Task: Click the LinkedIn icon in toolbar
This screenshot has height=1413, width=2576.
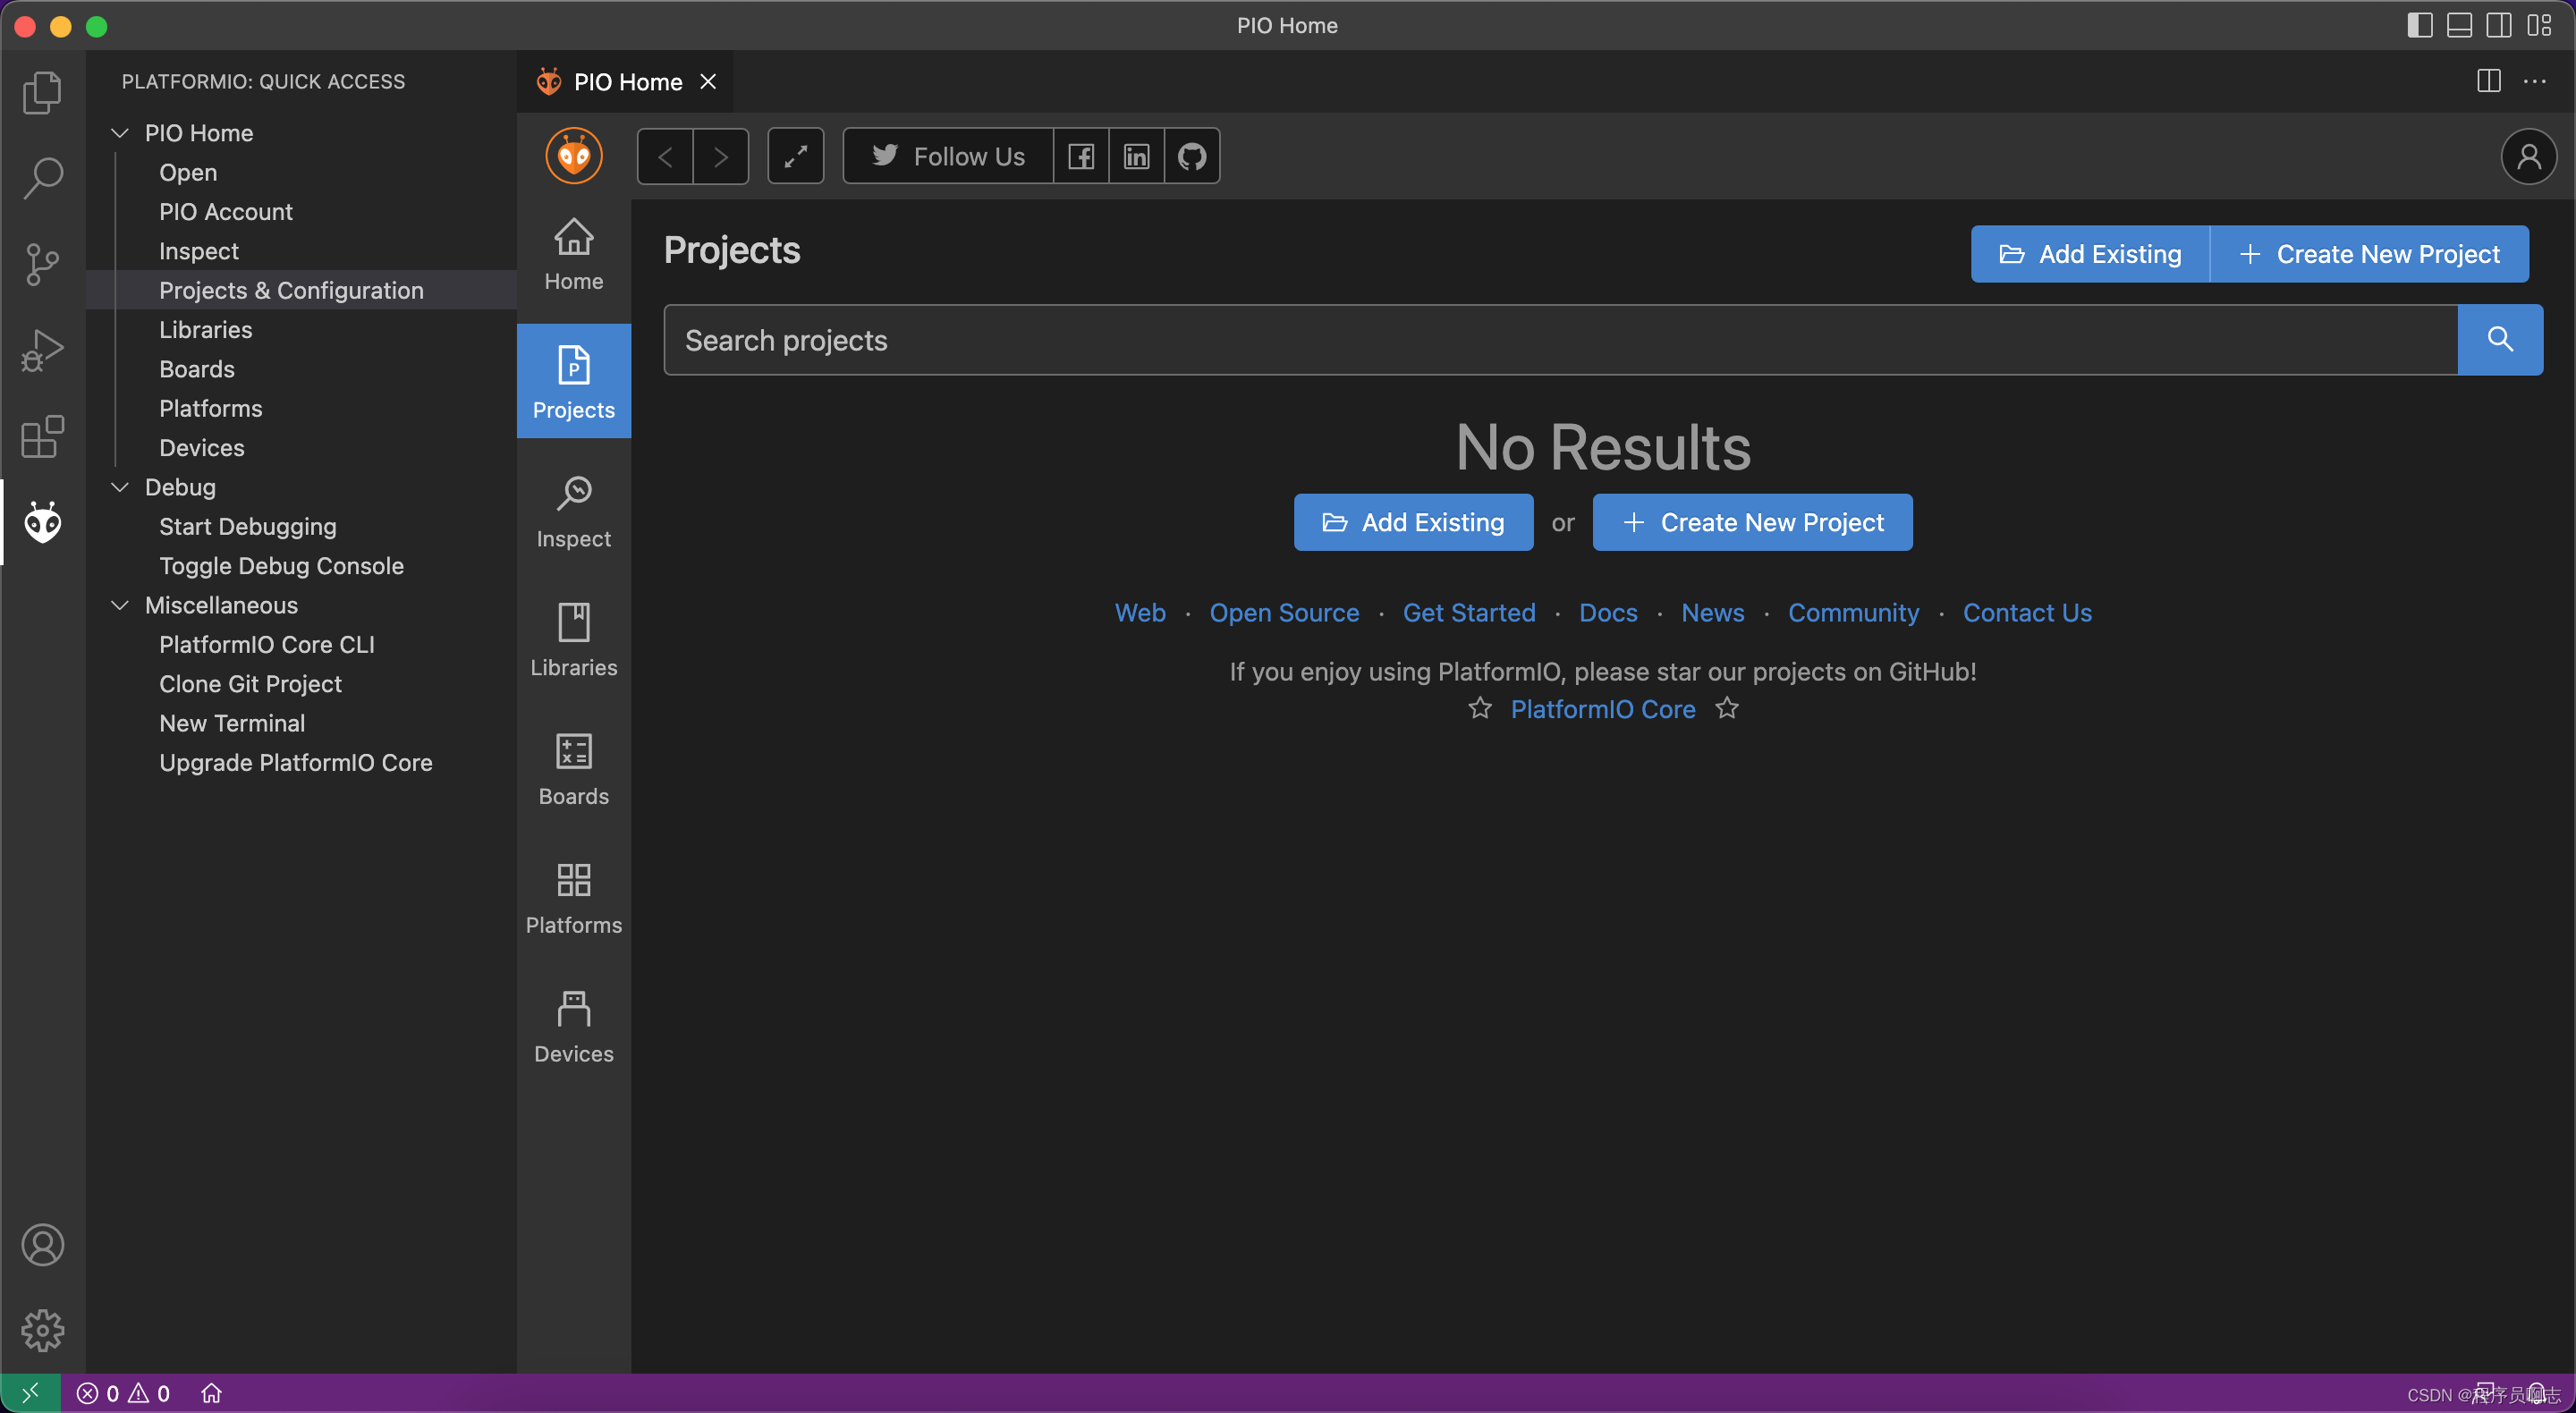Action: click(1136, 156)
